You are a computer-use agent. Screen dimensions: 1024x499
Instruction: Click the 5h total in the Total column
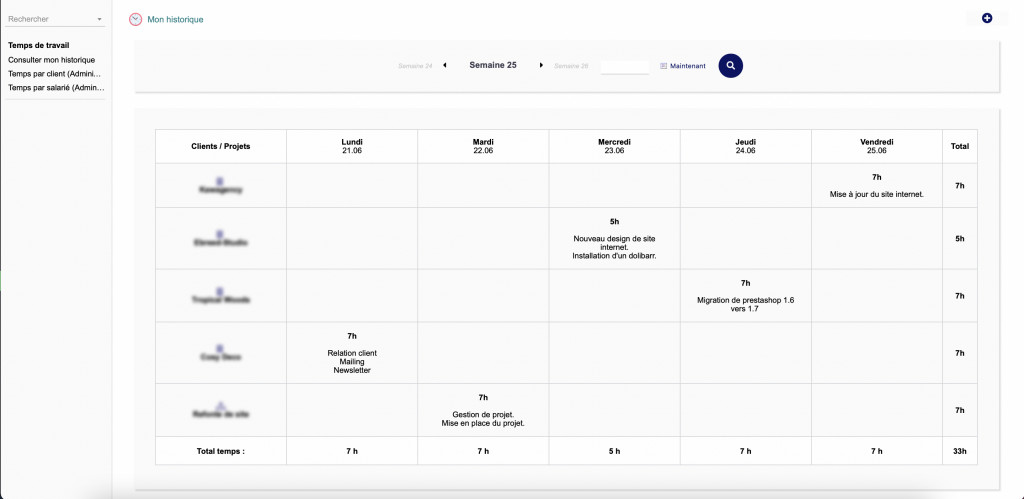(960, 238)
